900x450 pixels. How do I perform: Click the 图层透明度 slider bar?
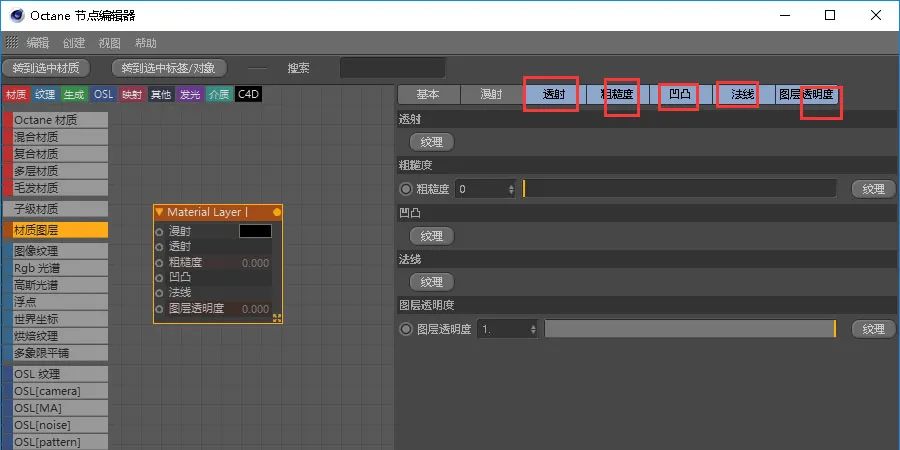point(690,329)
